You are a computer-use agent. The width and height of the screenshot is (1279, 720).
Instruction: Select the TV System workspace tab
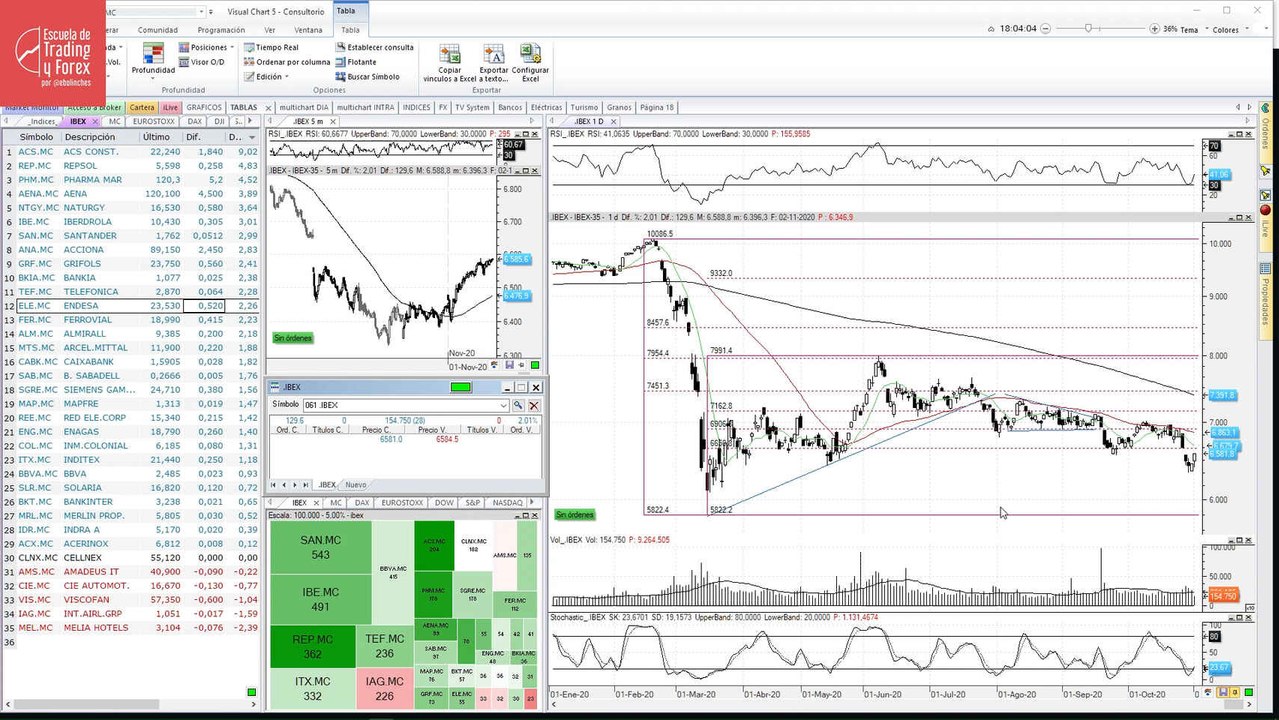click(x=472, y=107)
